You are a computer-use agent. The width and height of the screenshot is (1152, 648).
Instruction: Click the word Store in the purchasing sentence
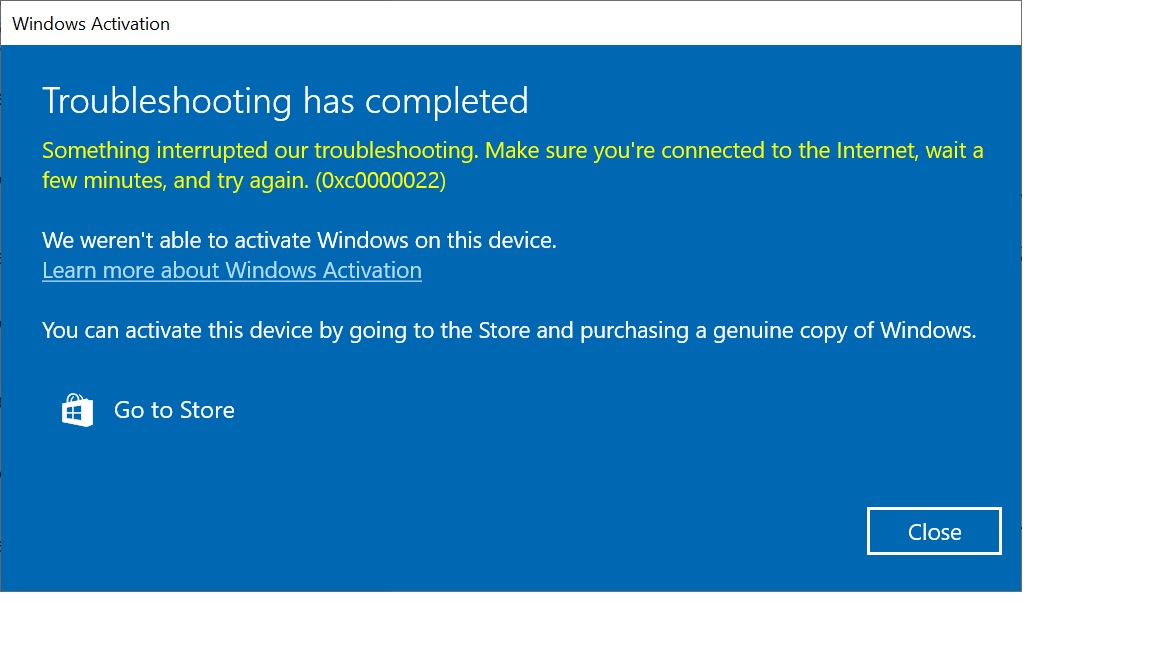[x=504, y=331]
